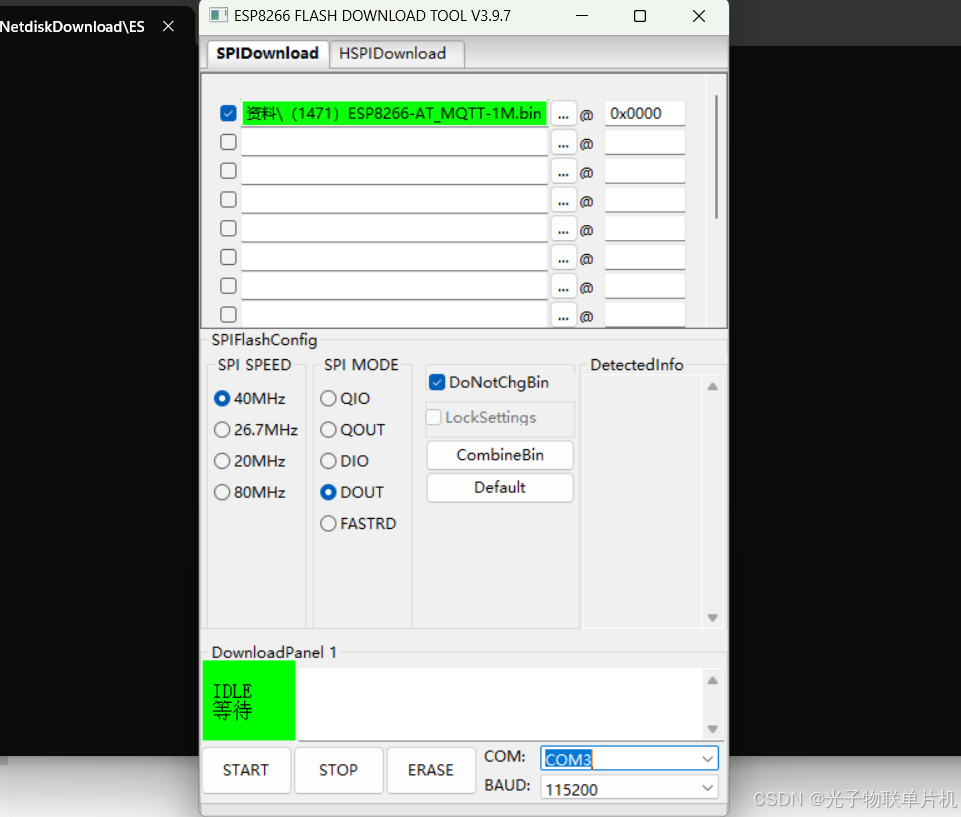Browse file for the fifth firmware row
Image resolution: width=961 pixels, height=817 pixels.
click(563, 229)
